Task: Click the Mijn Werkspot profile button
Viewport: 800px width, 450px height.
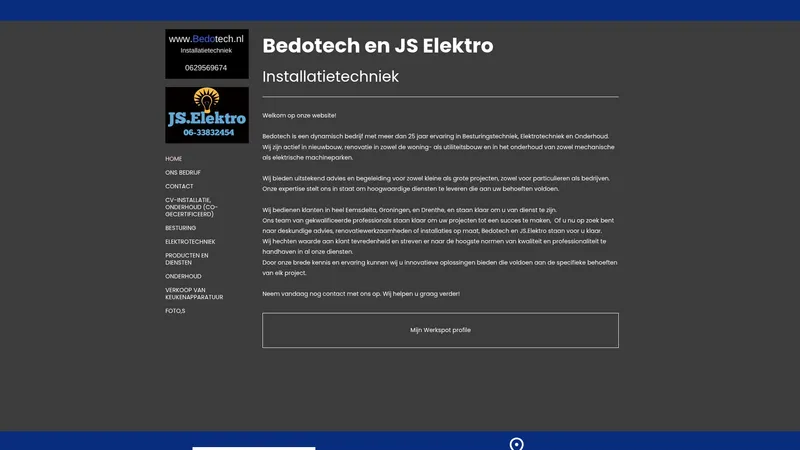Action: click(440, 330)
